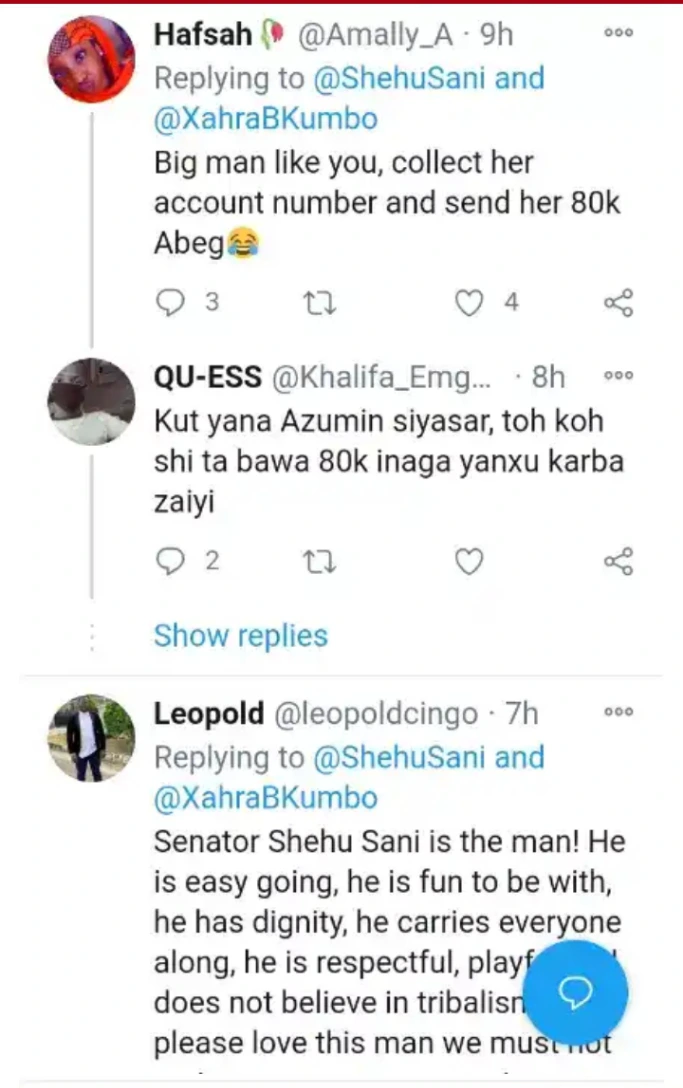Reply to QU-ESS's tweet
The height and width of the screenshot is (1088, 683).
(172, 562)
